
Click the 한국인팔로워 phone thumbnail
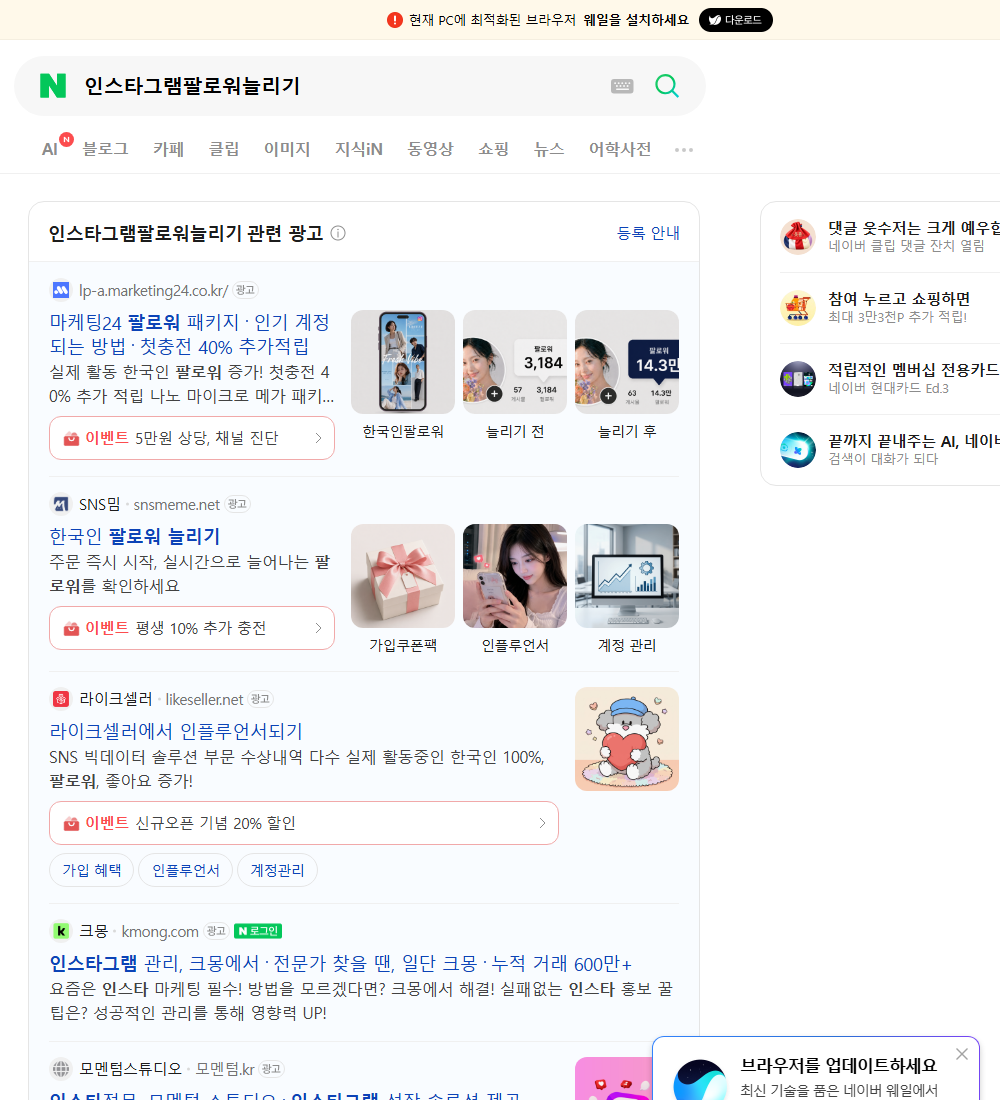coord(403,362)
